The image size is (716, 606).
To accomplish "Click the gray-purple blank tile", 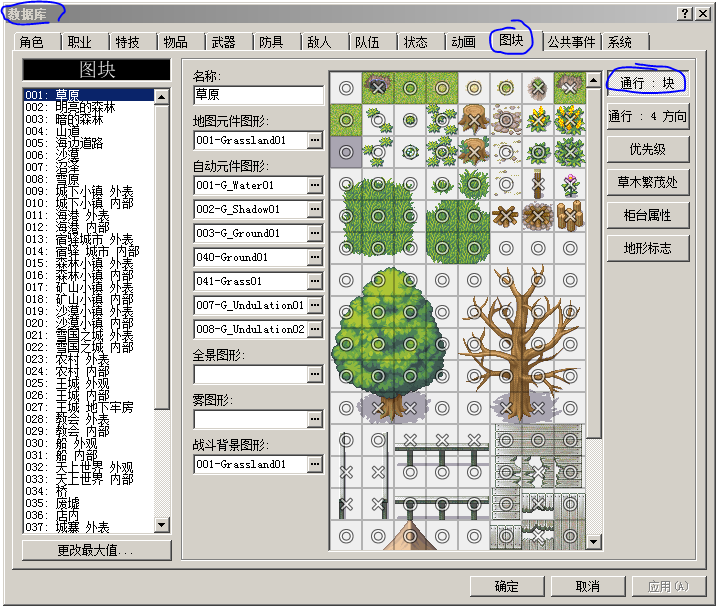I will point(346,152).
